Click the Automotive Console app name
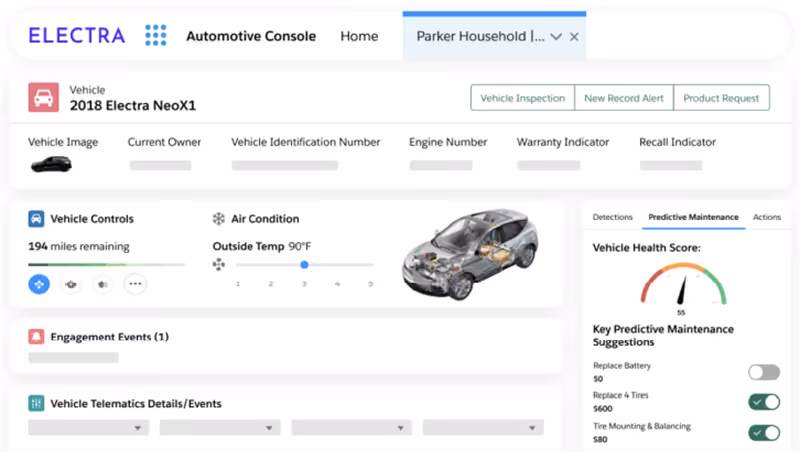 pyautogui.click(x=251, y=36)
